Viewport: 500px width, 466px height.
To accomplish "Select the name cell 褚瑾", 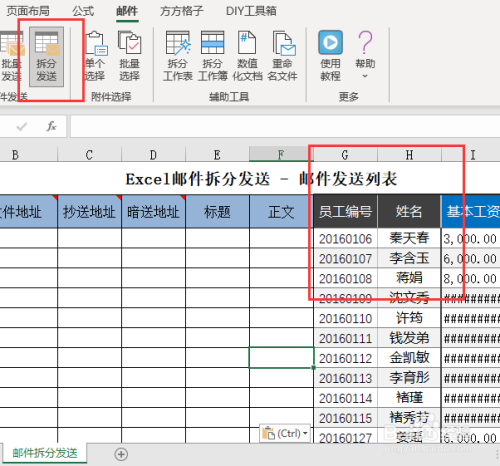I will coord(409,398).
